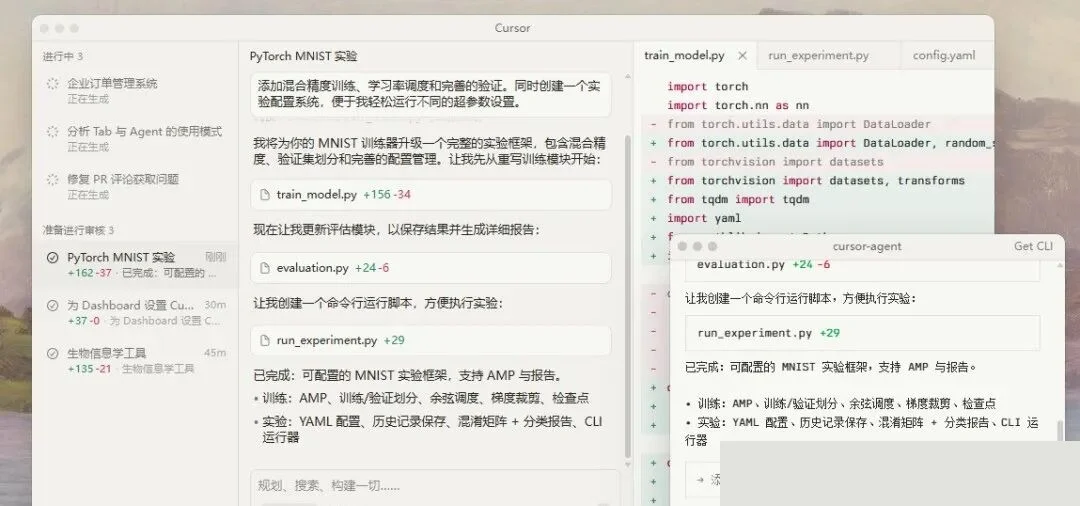The image size is (1080, 506).
Task: Open 生物信息学工具 review item
Action: coord(135,360)
